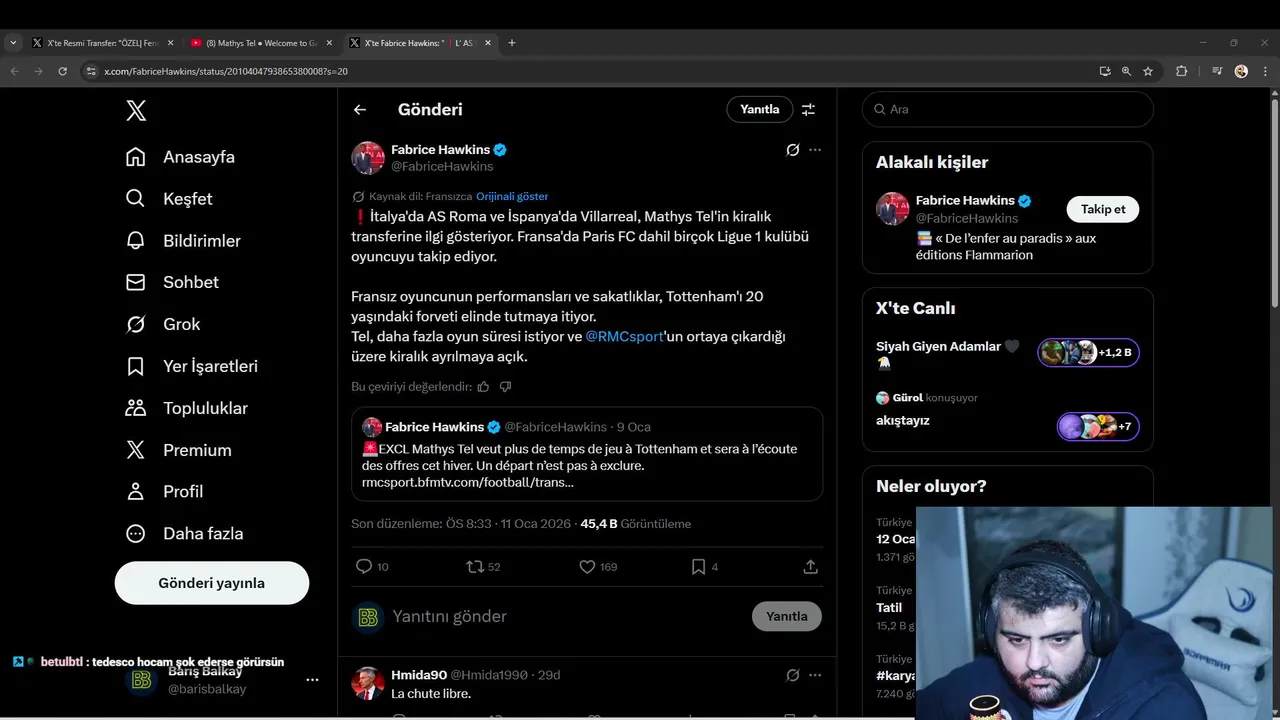
Task: Click share icon on post
Action: pyautogui.click(x=811, y=567)
